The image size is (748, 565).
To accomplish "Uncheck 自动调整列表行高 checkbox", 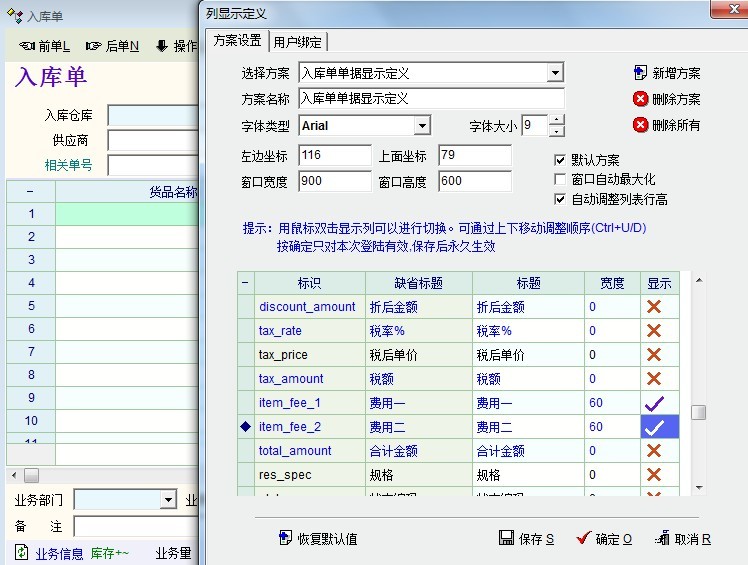I will coord(560,199).
